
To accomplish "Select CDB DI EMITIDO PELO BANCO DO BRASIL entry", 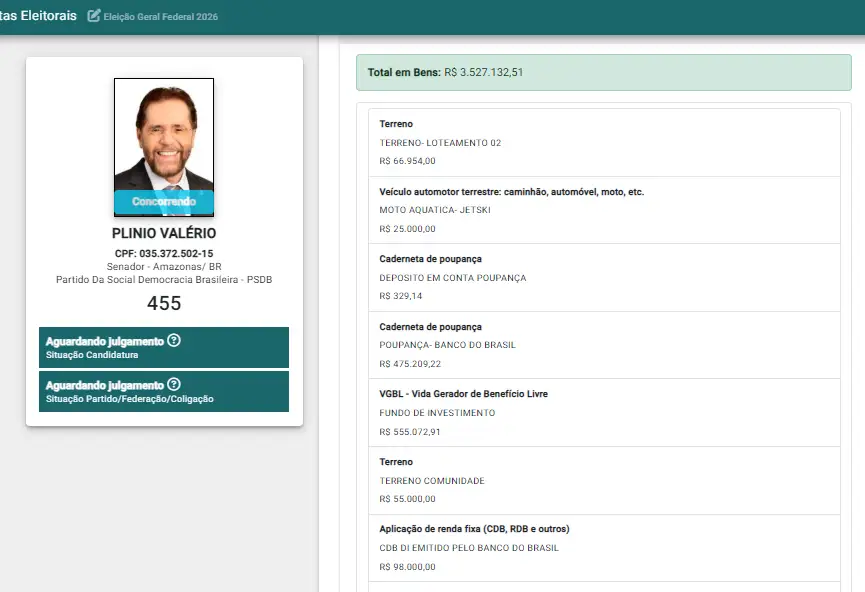I will point(469,548).
